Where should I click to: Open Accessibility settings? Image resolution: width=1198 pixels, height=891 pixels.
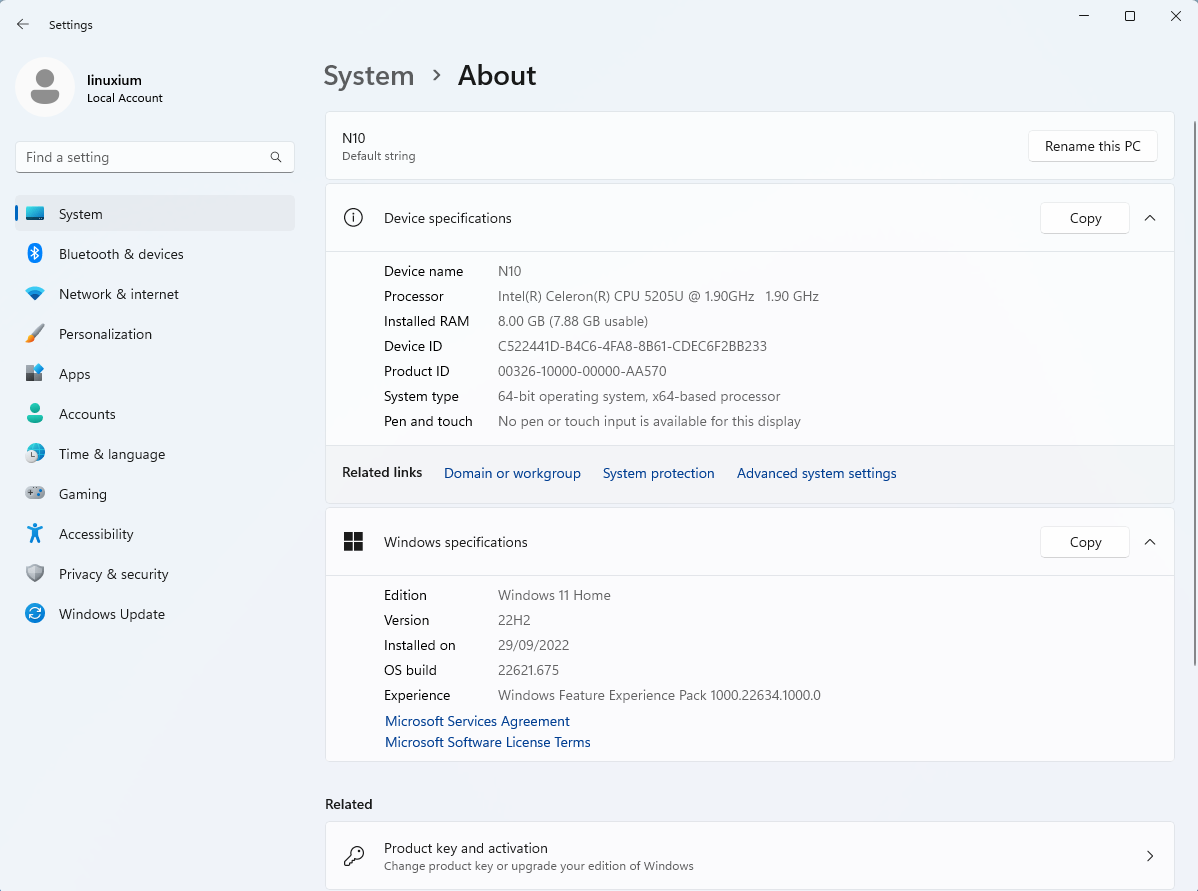(155, 534)
